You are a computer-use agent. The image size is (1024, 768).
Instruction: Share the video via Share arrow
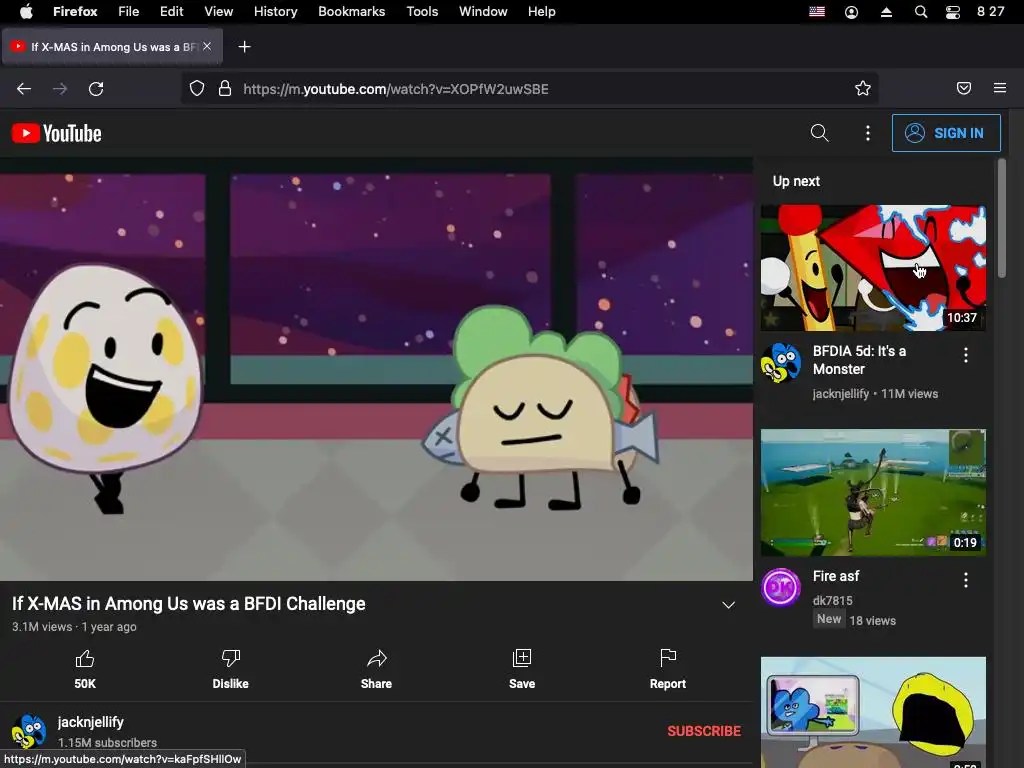click(376, 669)
